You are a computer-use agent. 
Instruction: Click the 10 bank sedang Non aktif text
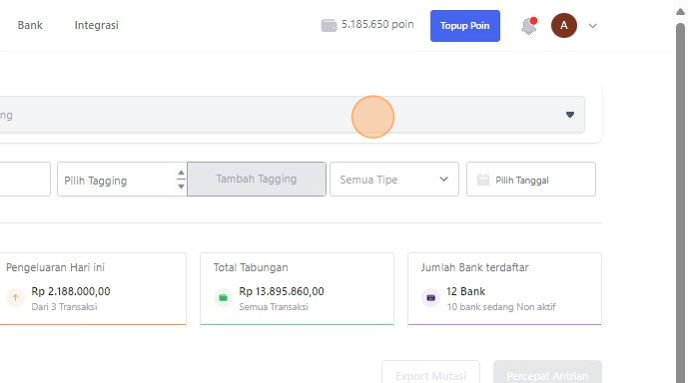coord(501,307)
